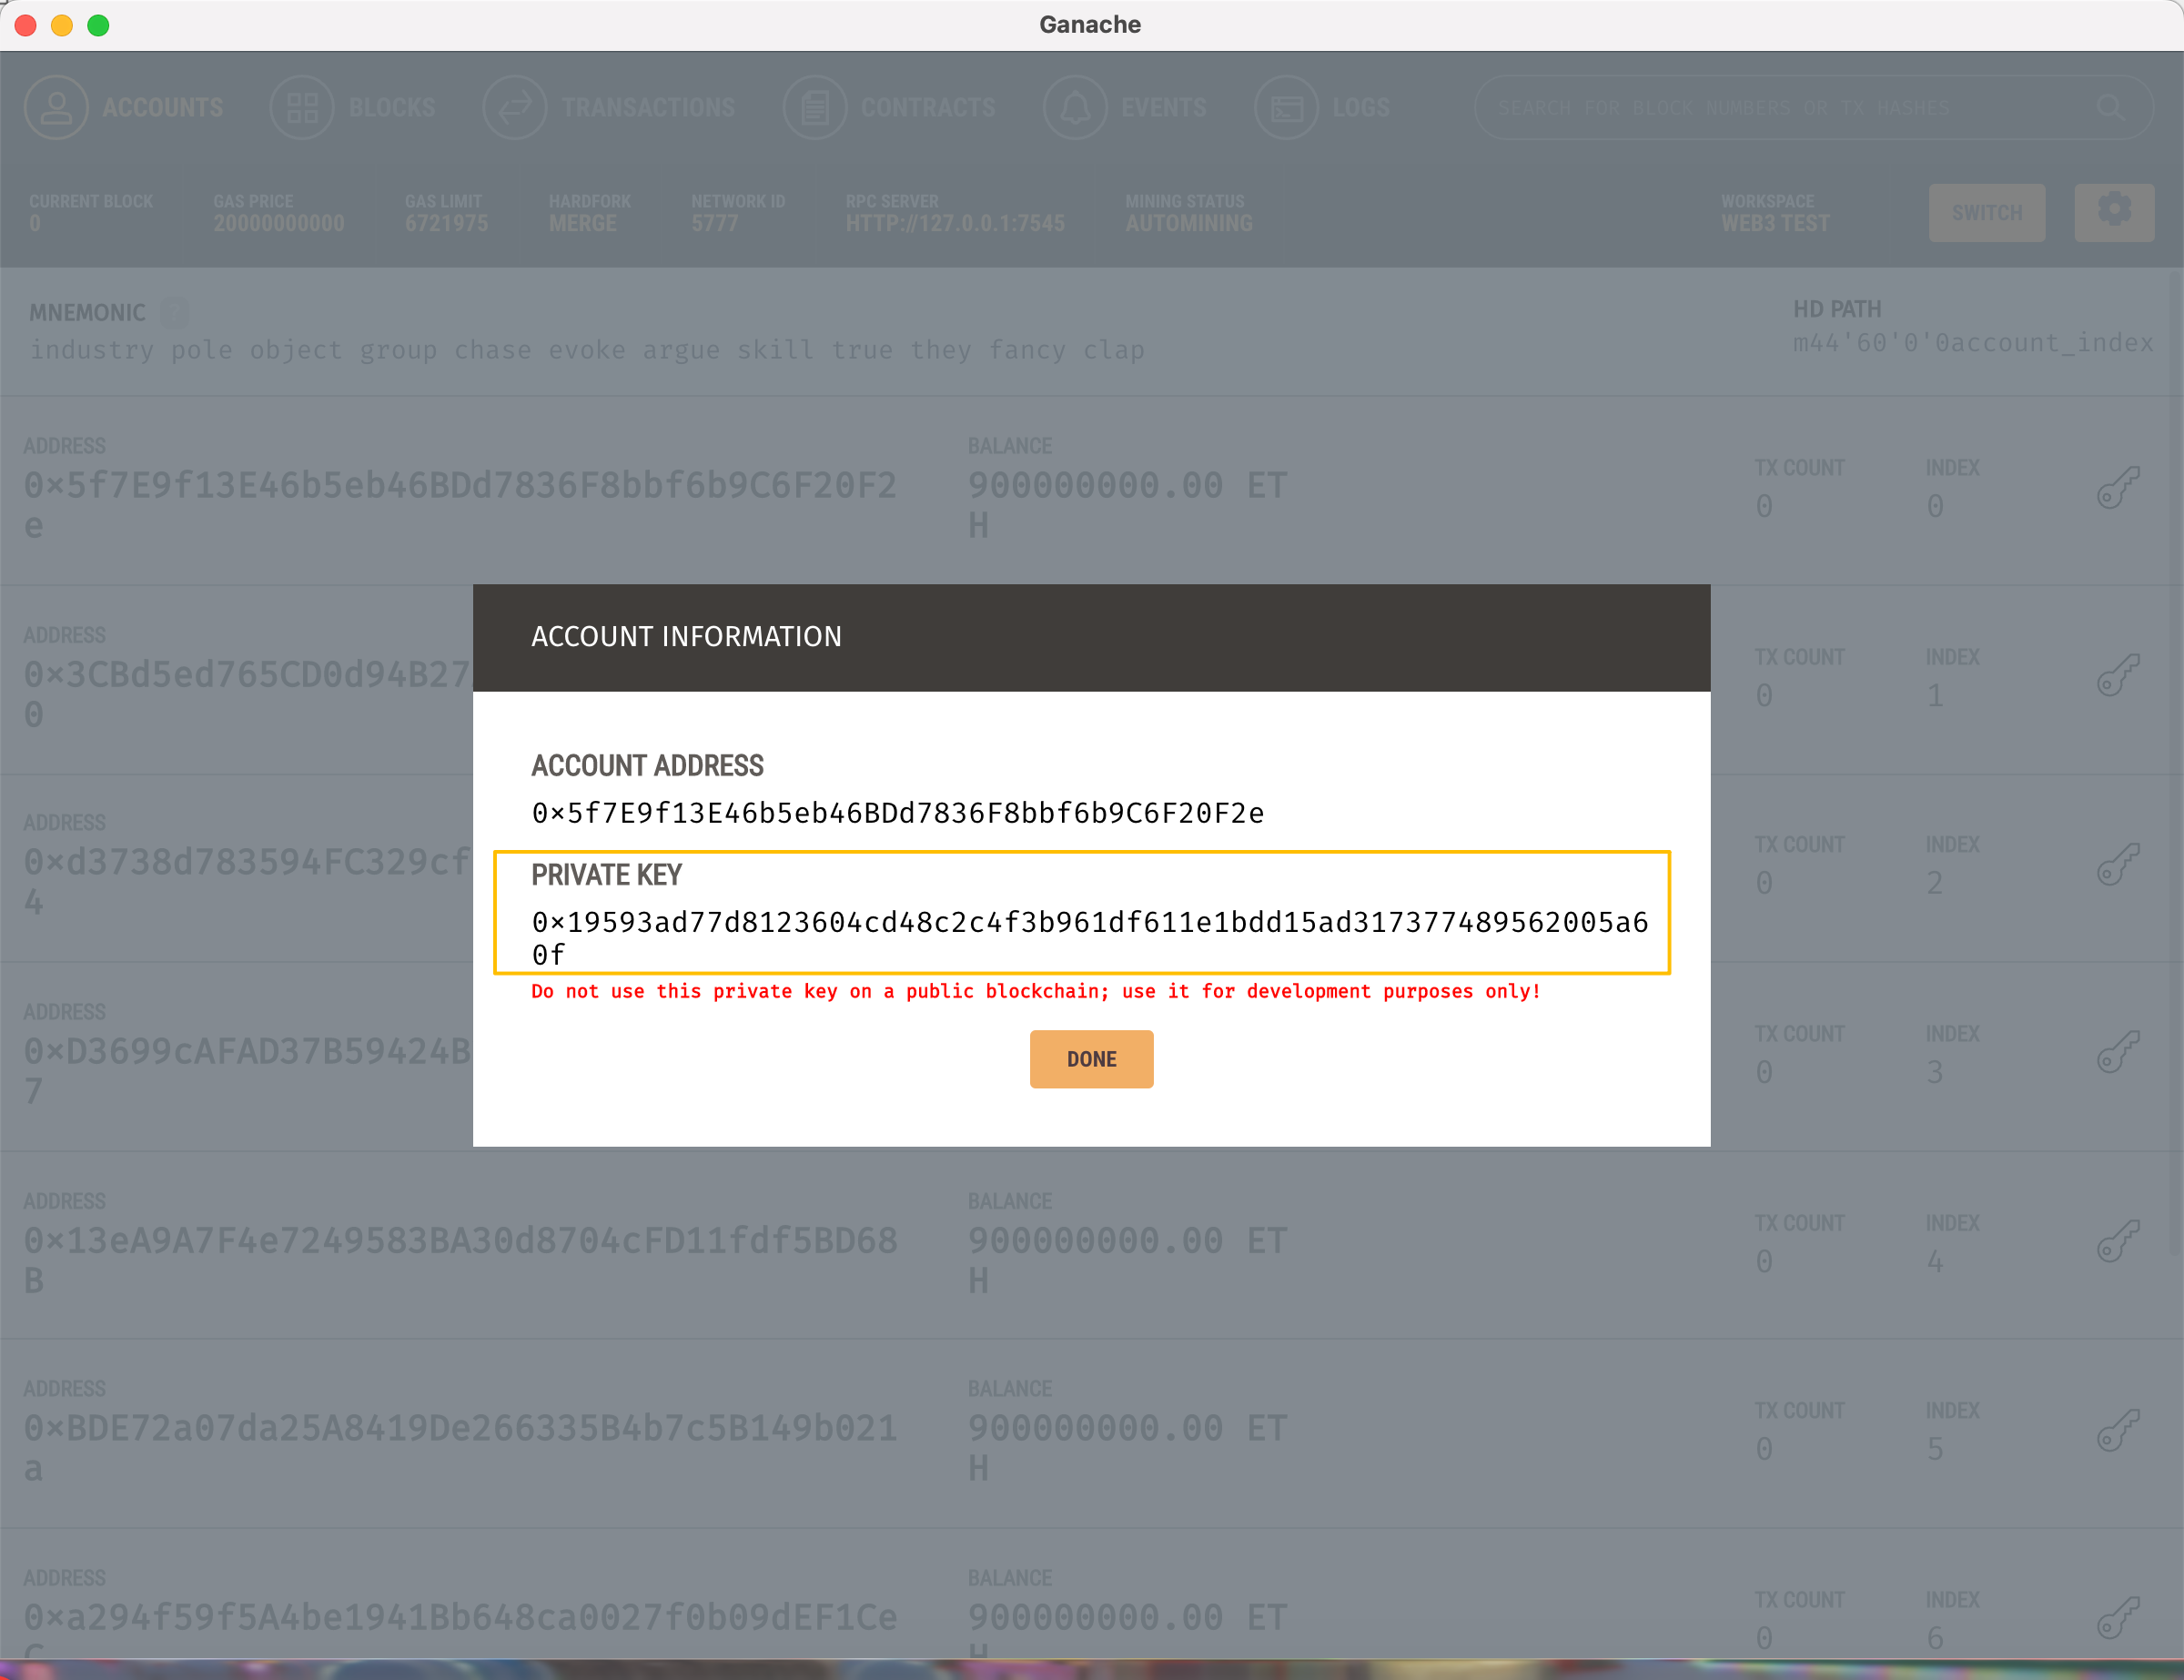Click the private key text in dialog

[1089, 923]
